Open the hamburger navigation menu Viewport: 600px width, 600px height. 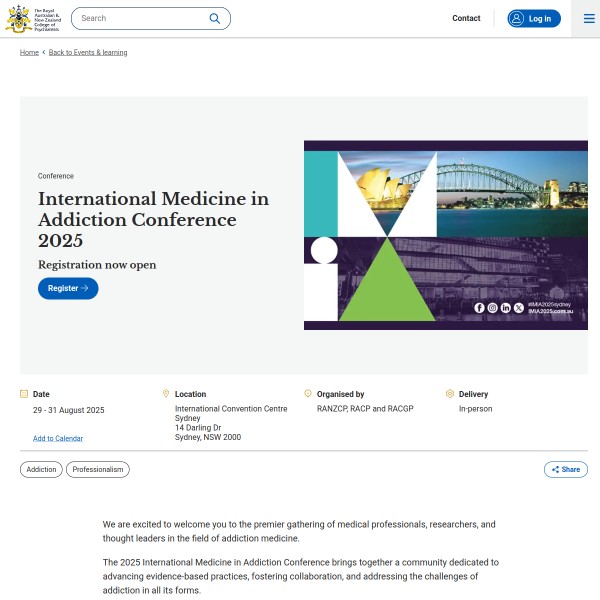coord(585,18)
